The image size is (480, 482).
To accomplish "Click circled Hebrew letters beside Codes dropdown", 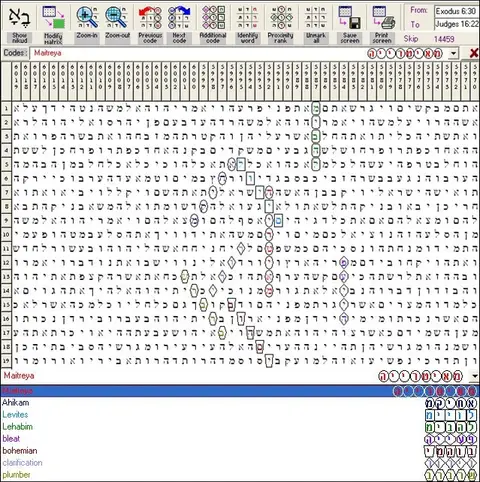I will coord(405,53).
